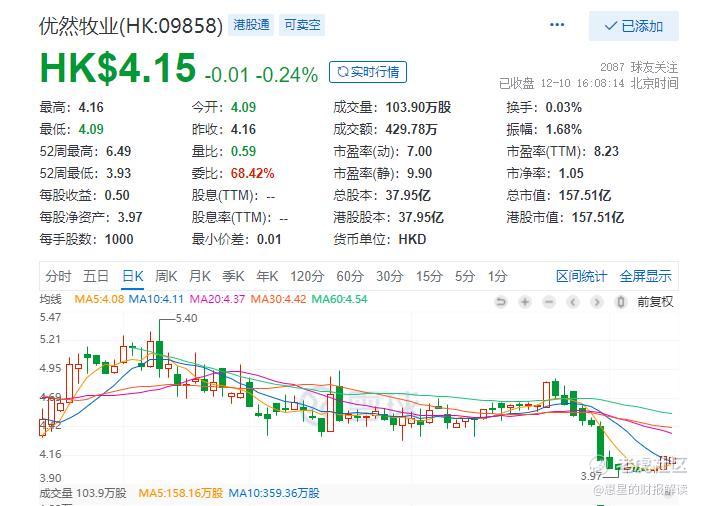Click the 5.40 high marker on chart
This screenshot has height=506, width=701.
pyautogui.click(x=186, y=318)
